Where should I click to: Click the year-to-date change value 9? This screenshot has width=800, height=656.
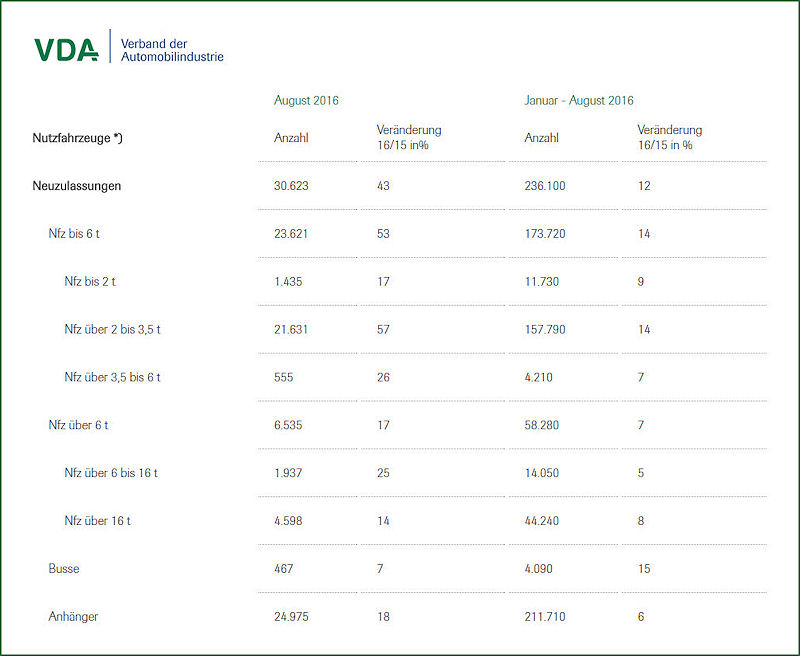641,282
